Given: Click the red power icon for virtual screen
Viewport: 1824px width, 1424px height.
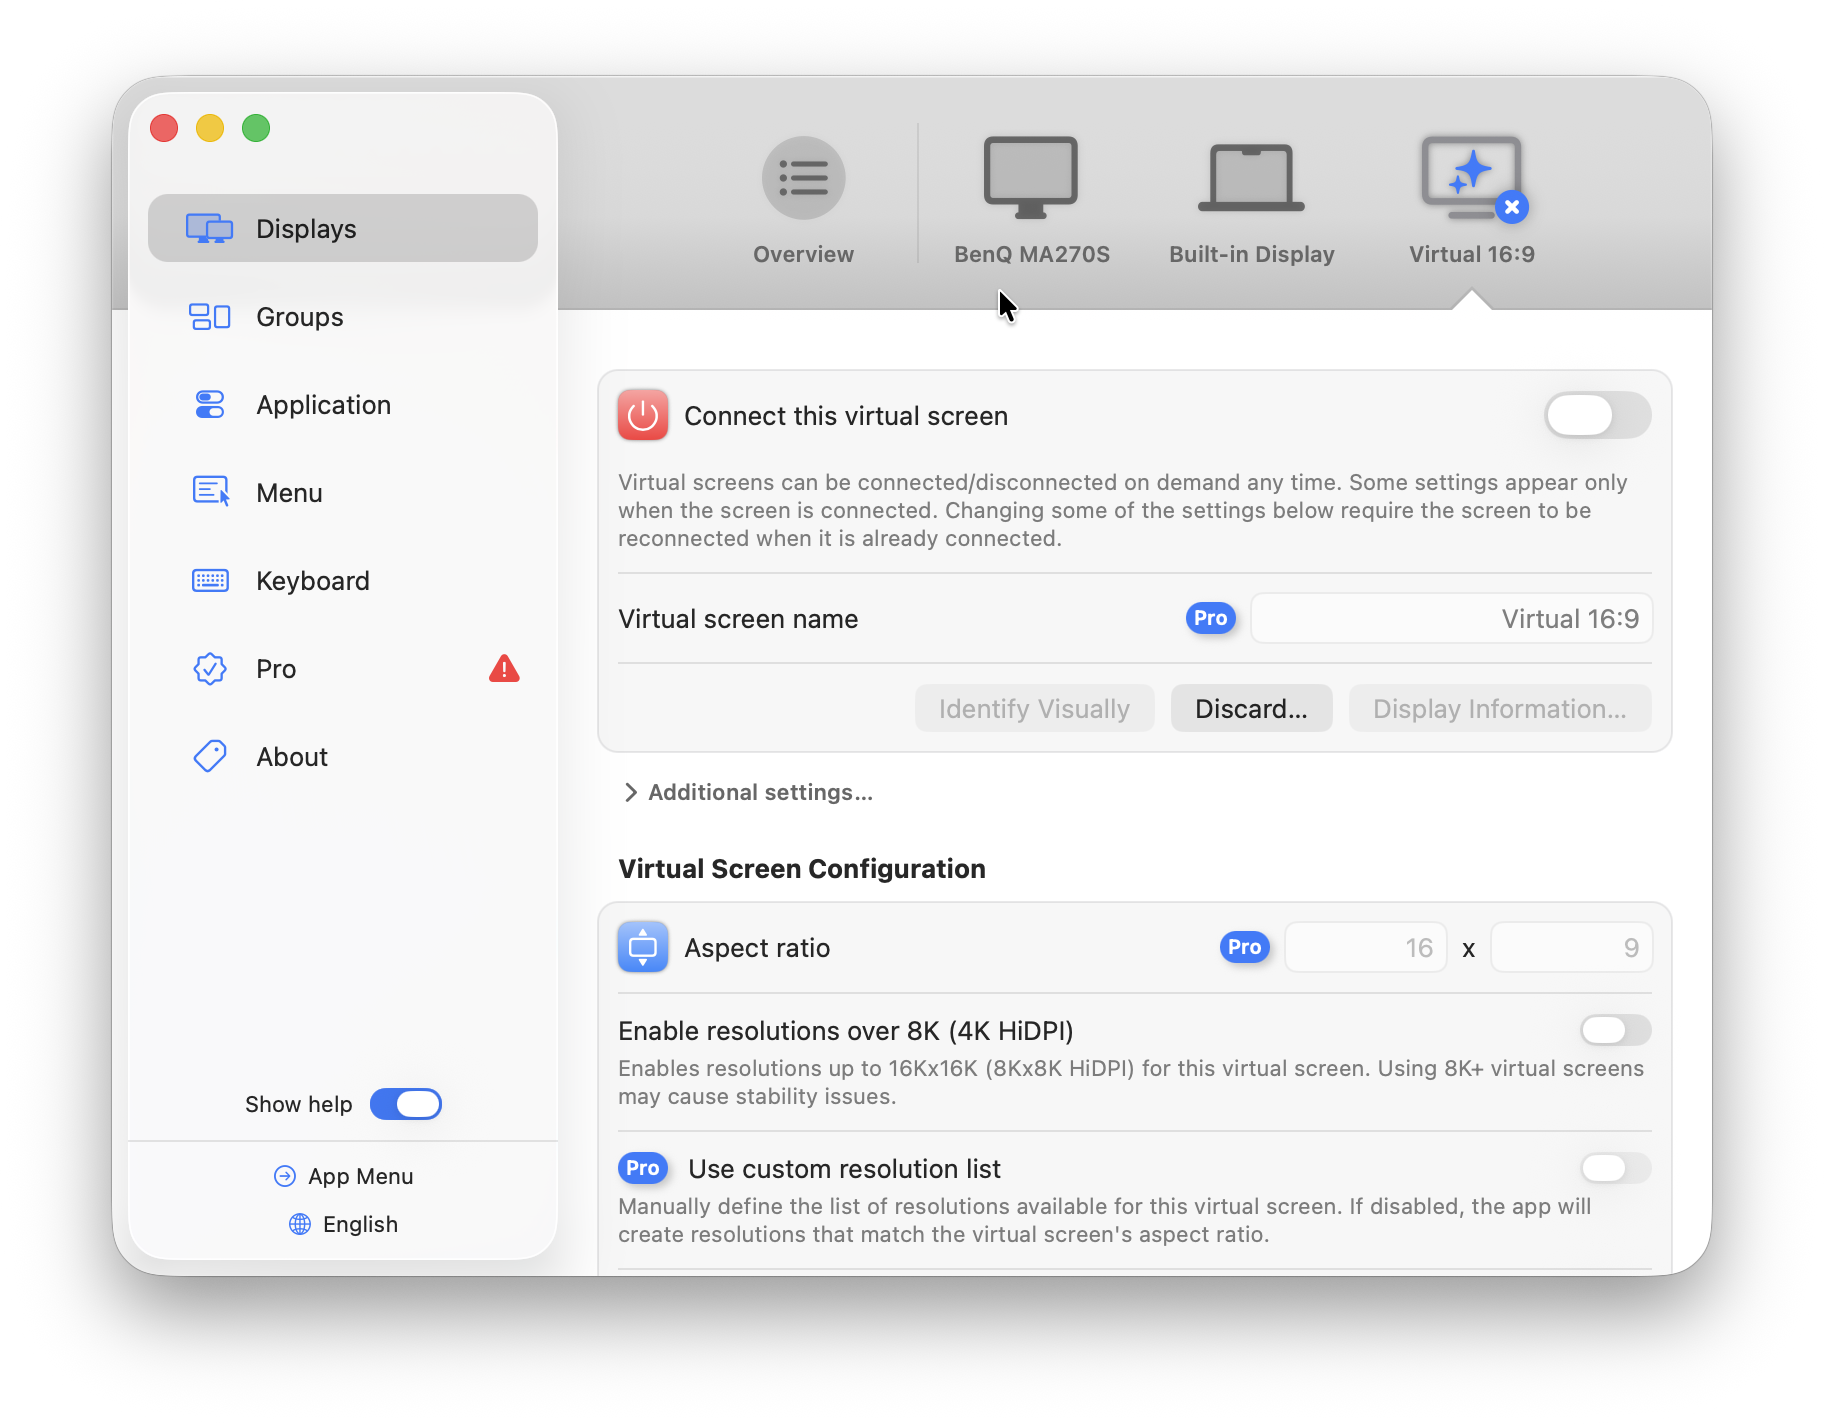Looking at the screenshot, I should (x=643, y=415).
